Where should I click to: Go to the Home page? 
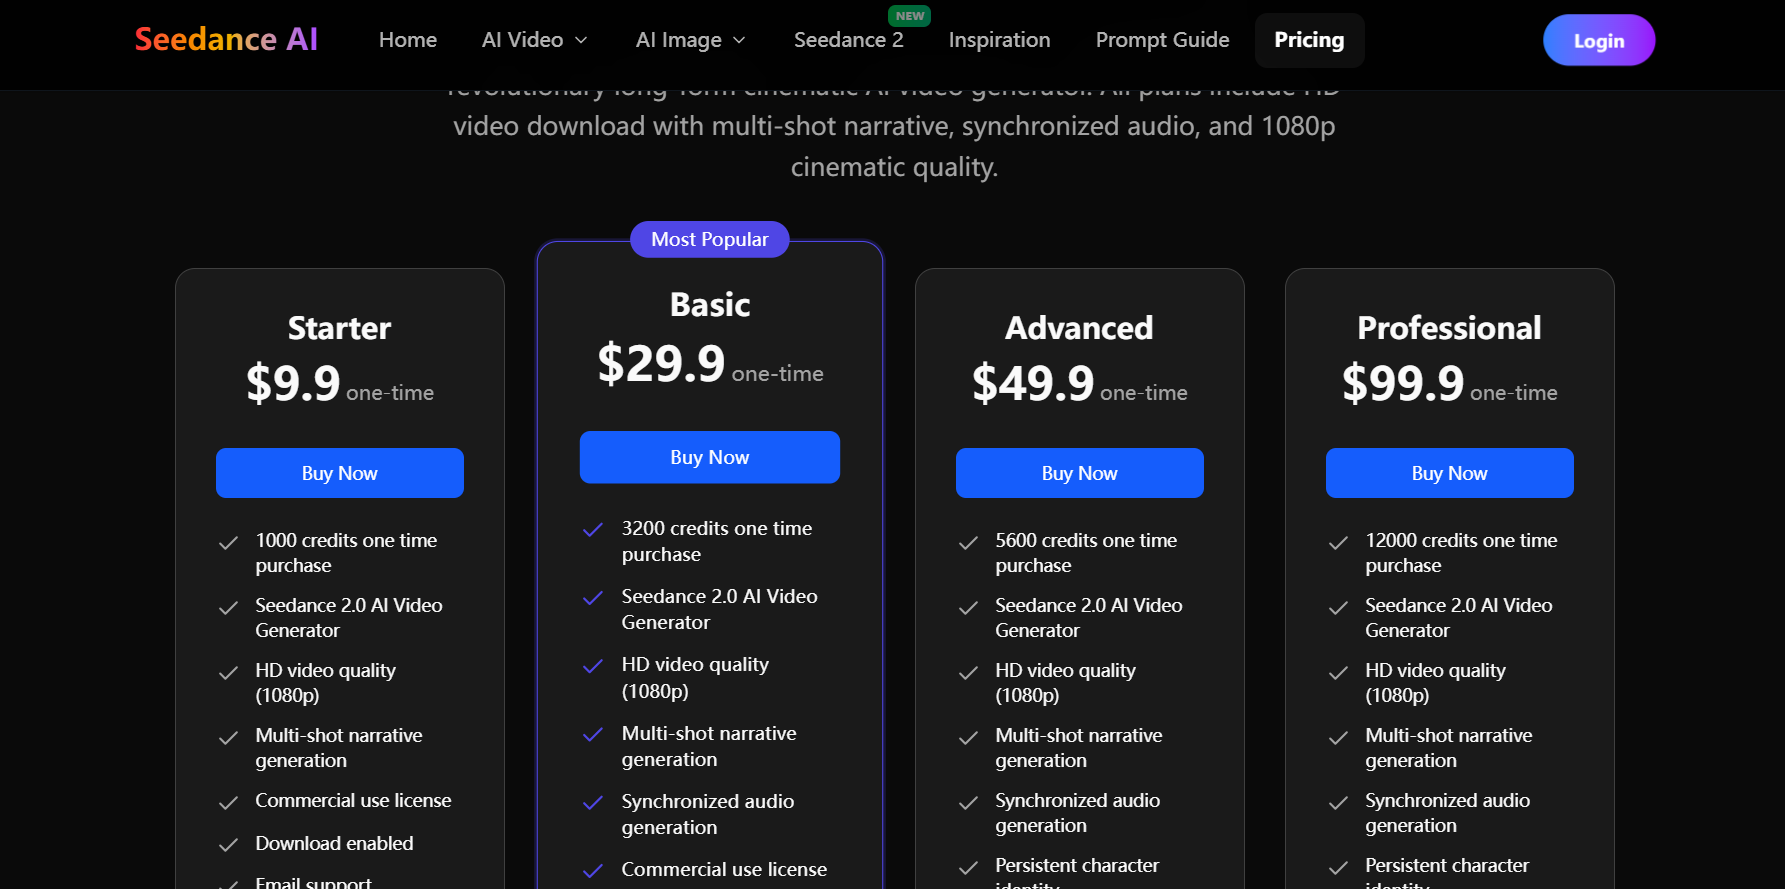[x=407, y=40]
